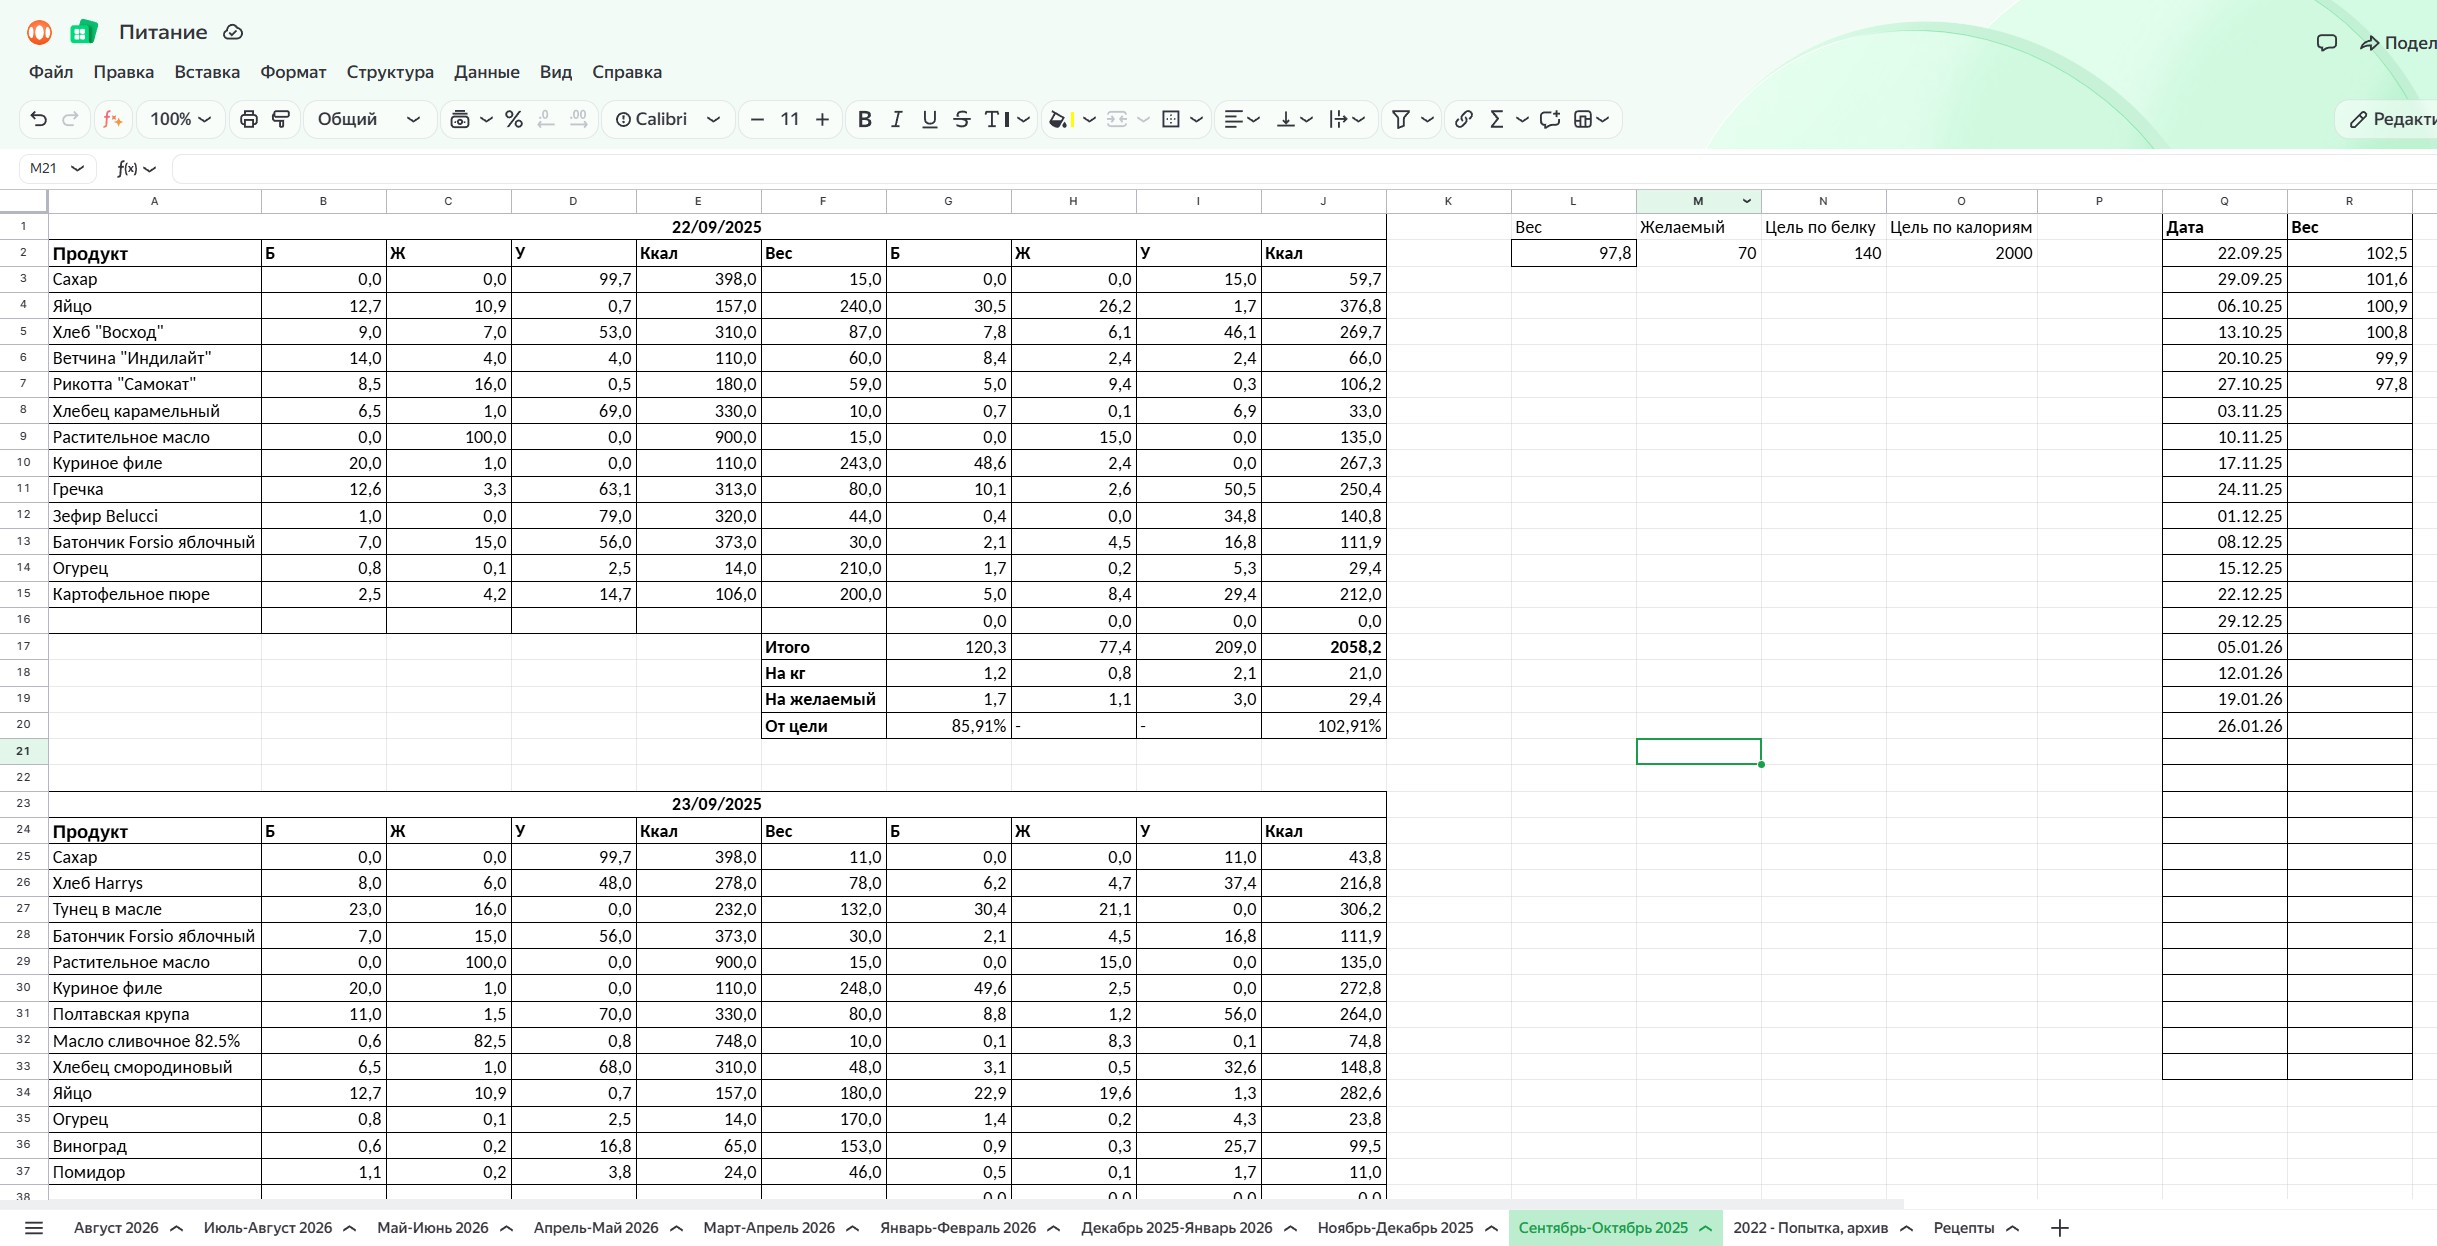Open the fill color options arrow

pyautogui.click(x=1089, y=119)
